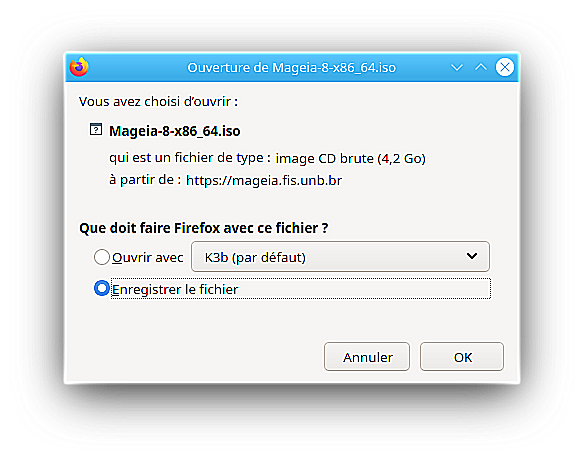Click the image CD brute (4,2 Go) text
This screenshot has width=584, height=460.
(x=350, y=159)
